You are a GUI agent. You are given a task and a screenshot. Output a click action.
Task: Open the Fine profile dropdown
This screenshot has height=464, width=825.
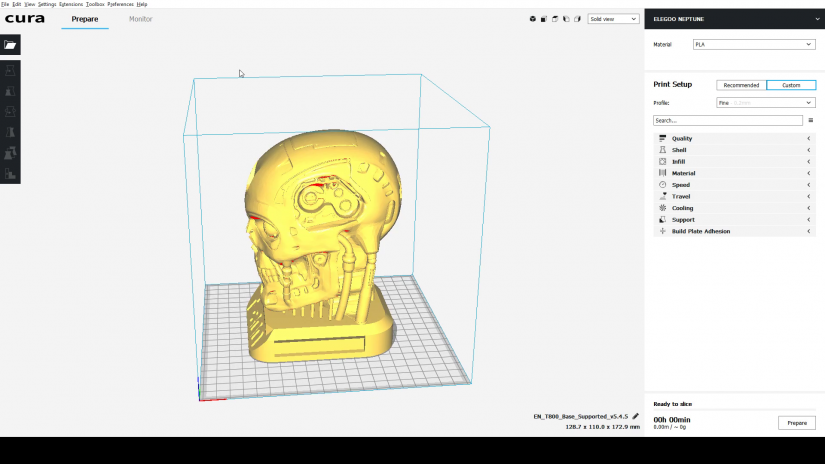click(766, 103)
